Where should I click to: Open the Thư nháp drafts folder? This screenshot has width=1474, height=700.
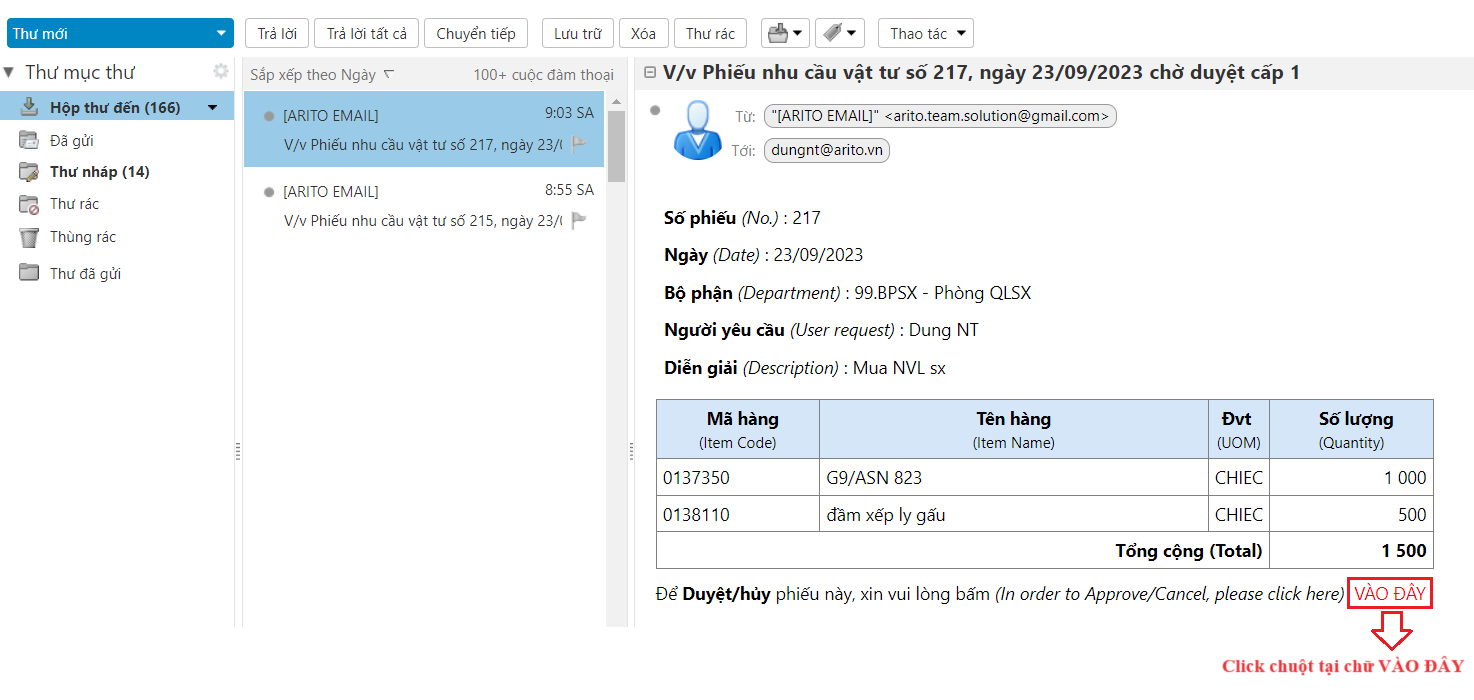pyautogui.click(x=99, y=172)
